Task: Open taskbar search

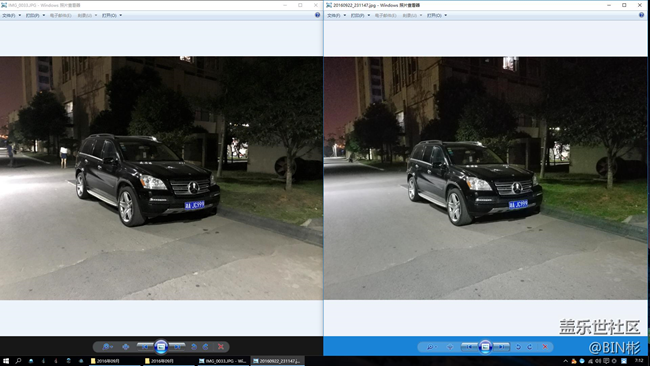Action: click(x=18, y=361)
